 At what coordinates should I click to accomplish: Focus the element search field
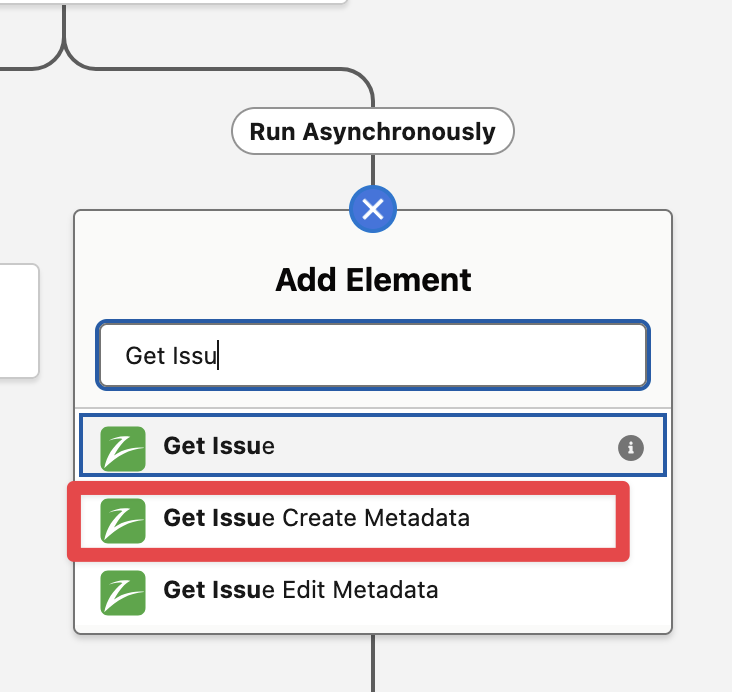(372, 355)
